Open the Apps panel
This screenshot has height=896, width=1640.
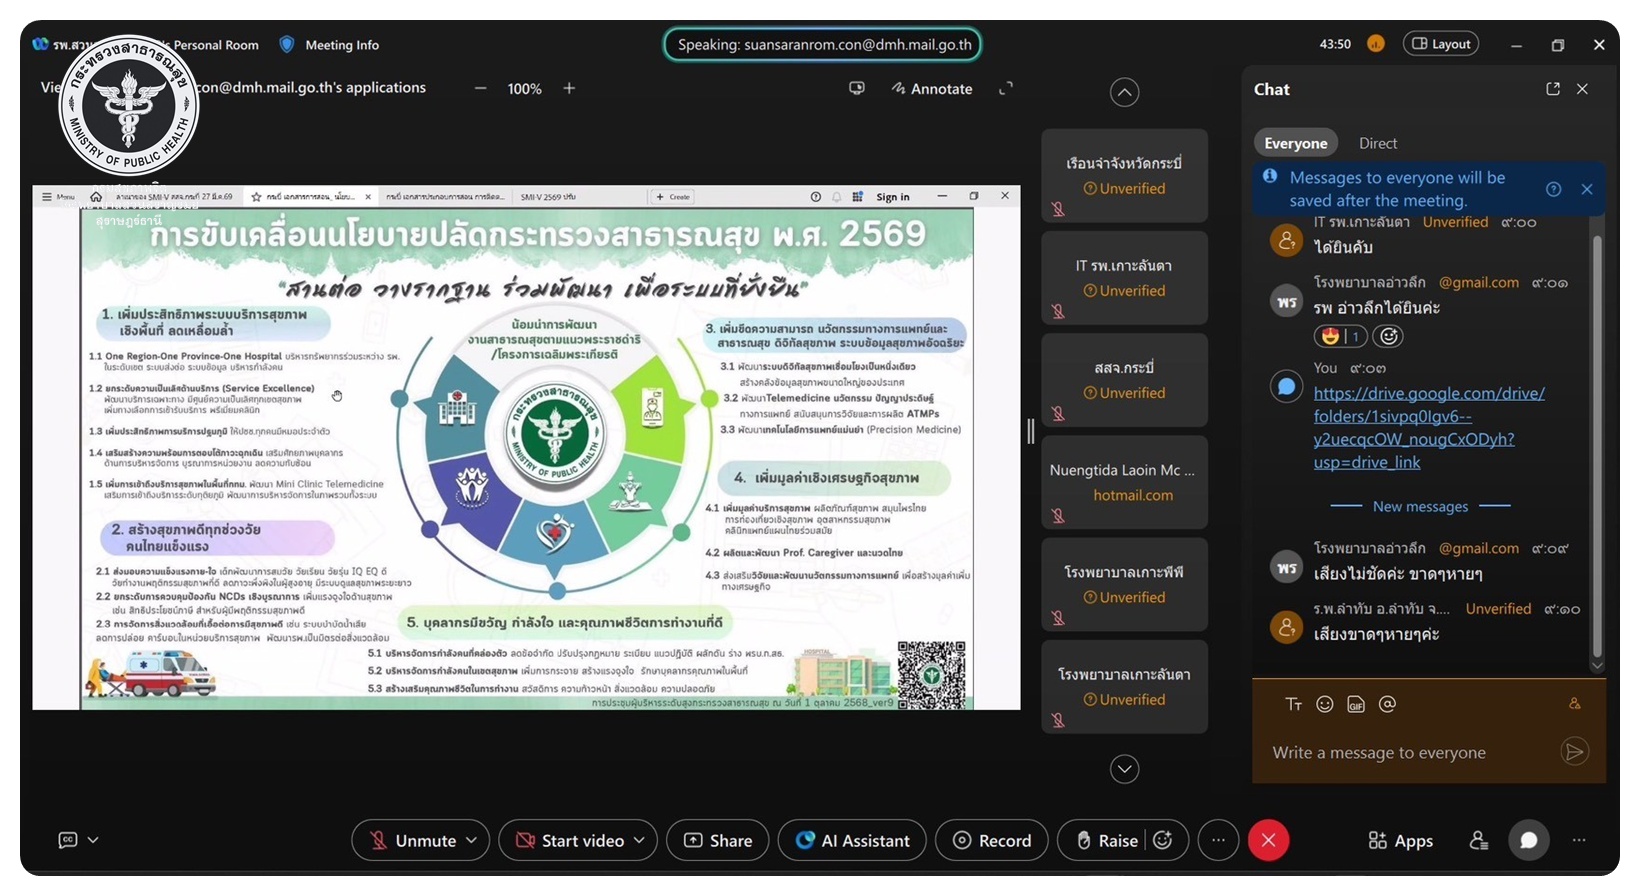[x=1400, y=840]
